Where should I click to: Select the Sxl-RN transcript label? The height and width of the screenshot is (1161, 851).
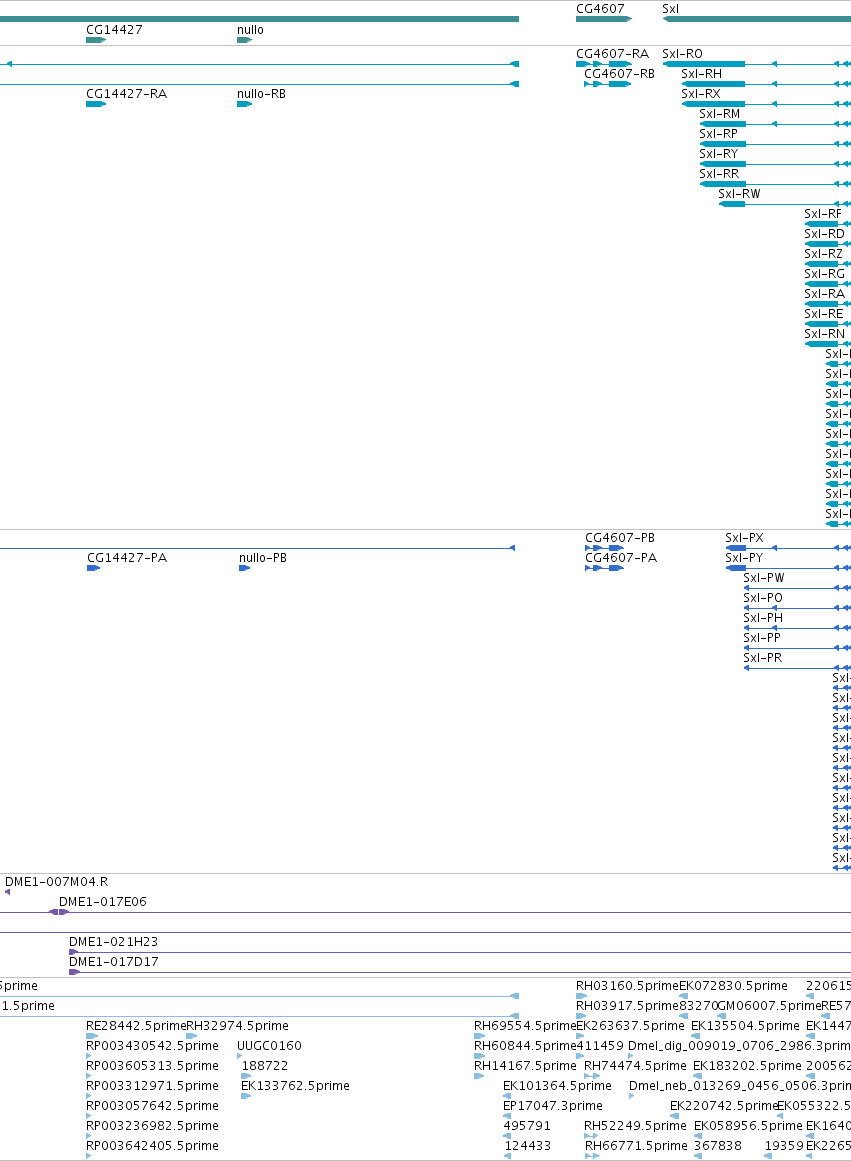(824, 334)
